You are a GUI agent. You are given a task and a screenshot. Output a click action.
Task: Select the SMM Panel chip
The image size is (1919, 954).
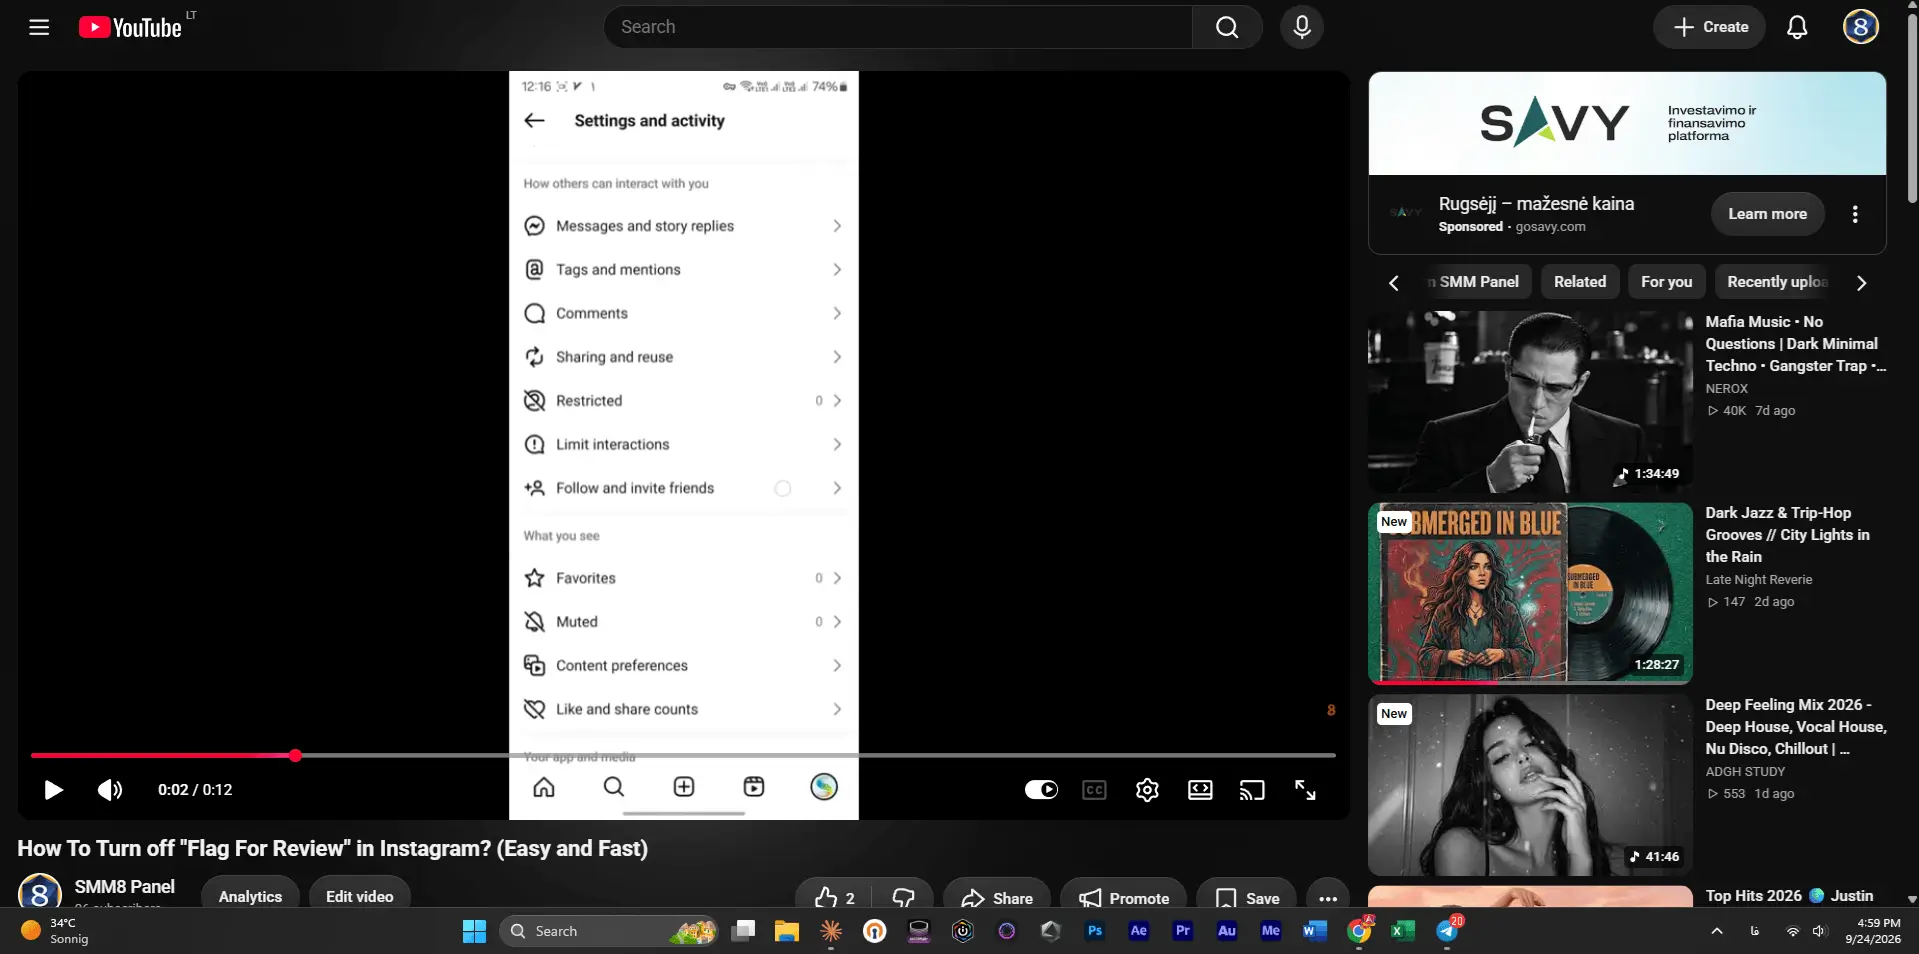1477,282
